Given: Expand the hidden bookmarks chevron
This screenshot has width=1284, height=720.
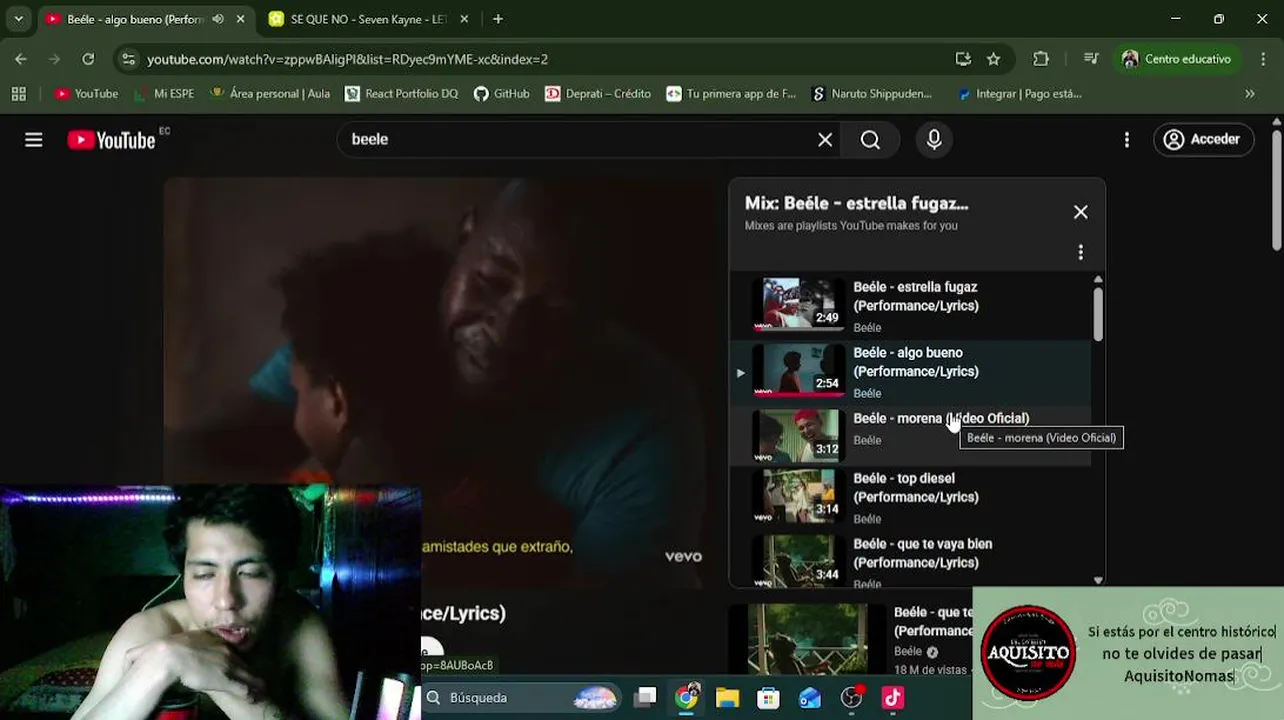Looking at the screenshot, I should (1250, 94).
